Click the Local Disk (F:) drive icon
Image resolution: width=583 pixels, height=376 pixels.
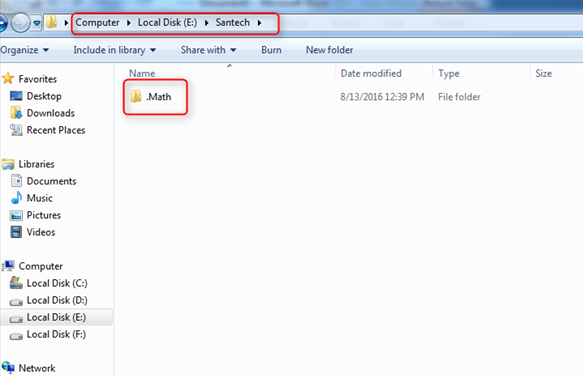click(16, 336)
